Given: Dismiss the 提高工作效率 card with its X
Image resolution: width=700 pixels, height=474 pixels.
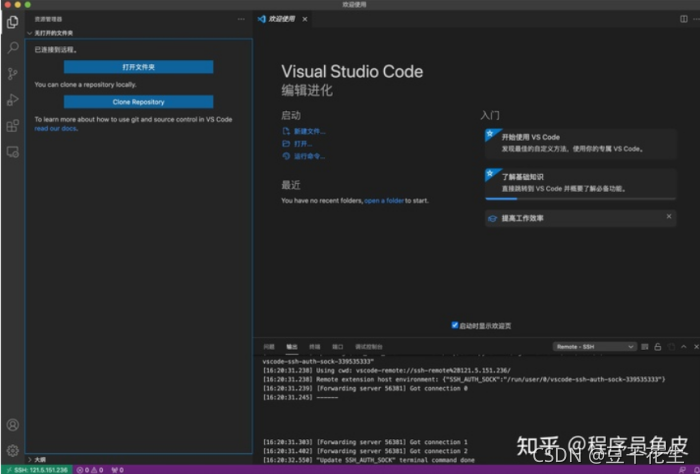Looking at the screenshot, I should 669,216.
